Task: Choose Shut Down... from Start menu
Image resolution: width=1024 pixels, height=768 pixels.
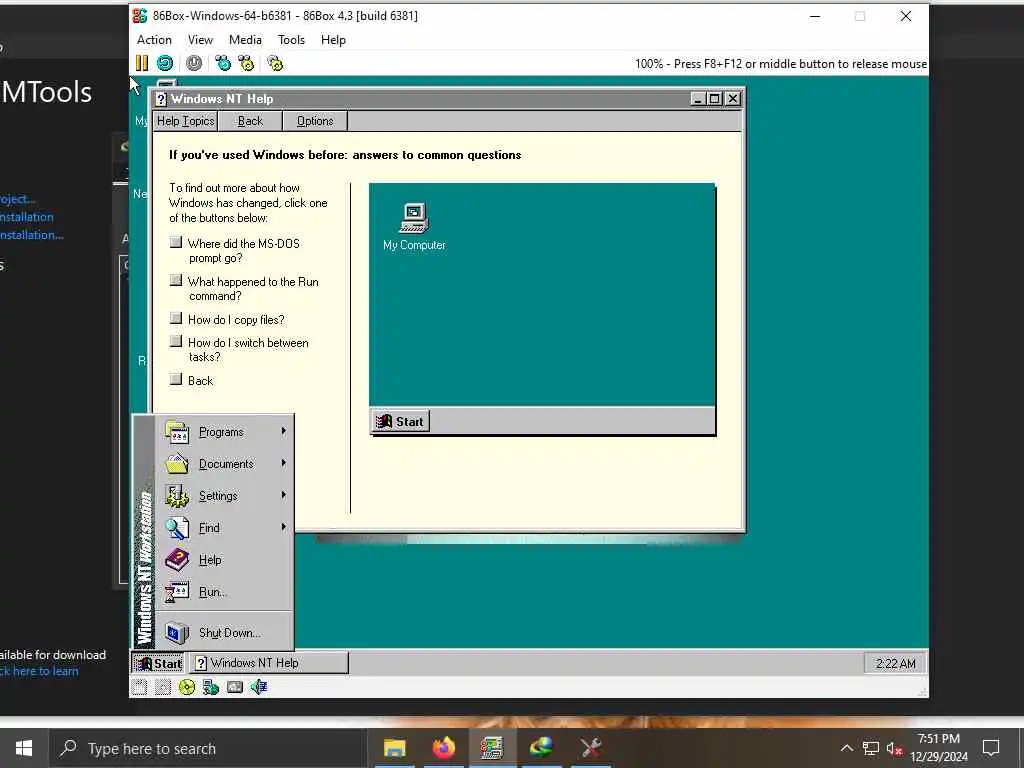Action: coord(224,633)
